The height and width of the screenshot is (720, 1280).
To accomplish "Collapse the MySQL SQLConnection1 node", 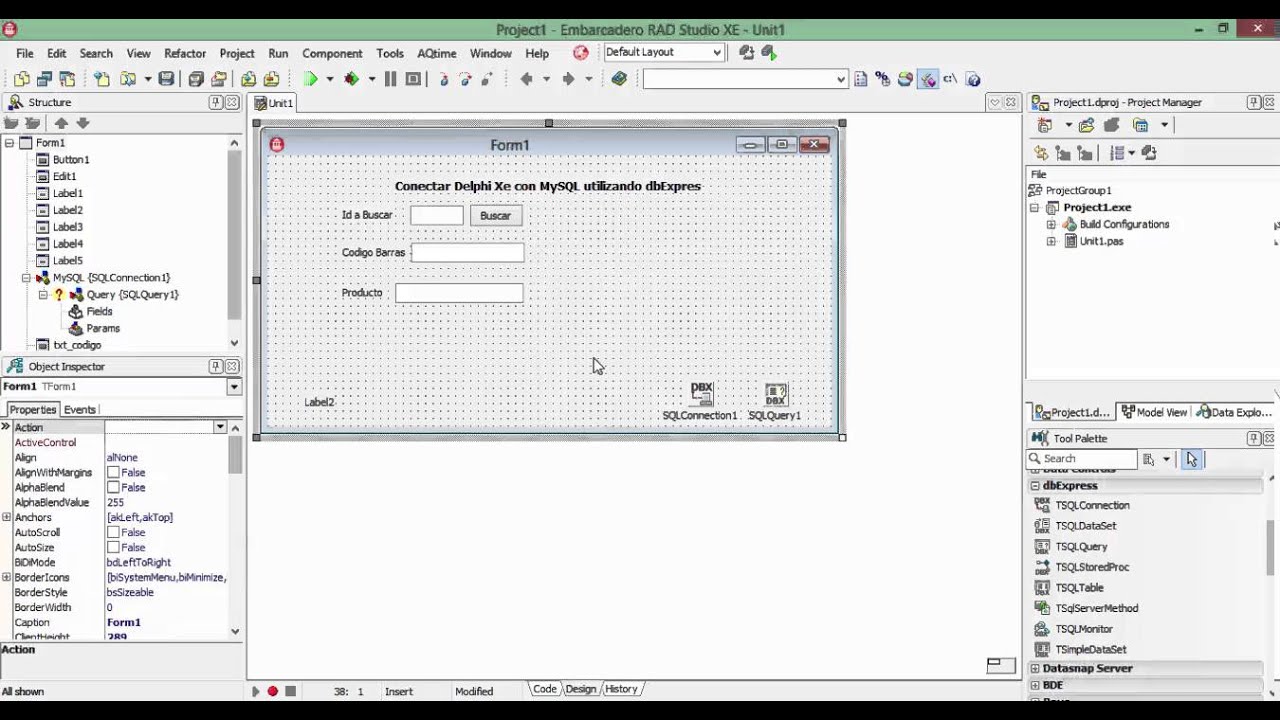I will [26, 278].
